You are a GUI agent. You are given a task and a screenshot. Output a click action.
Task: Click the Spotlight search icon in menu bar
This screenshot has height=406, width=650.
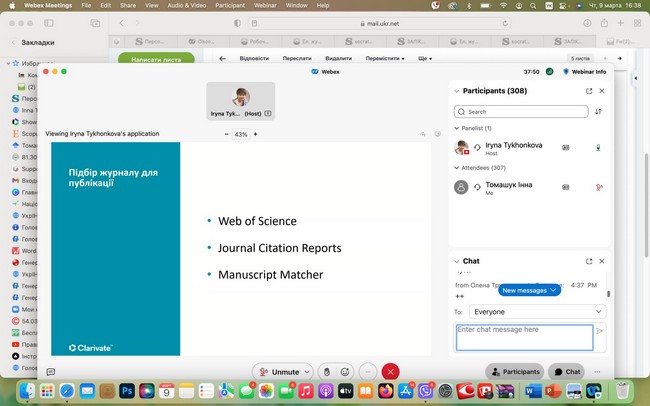[x=533, y=5]
